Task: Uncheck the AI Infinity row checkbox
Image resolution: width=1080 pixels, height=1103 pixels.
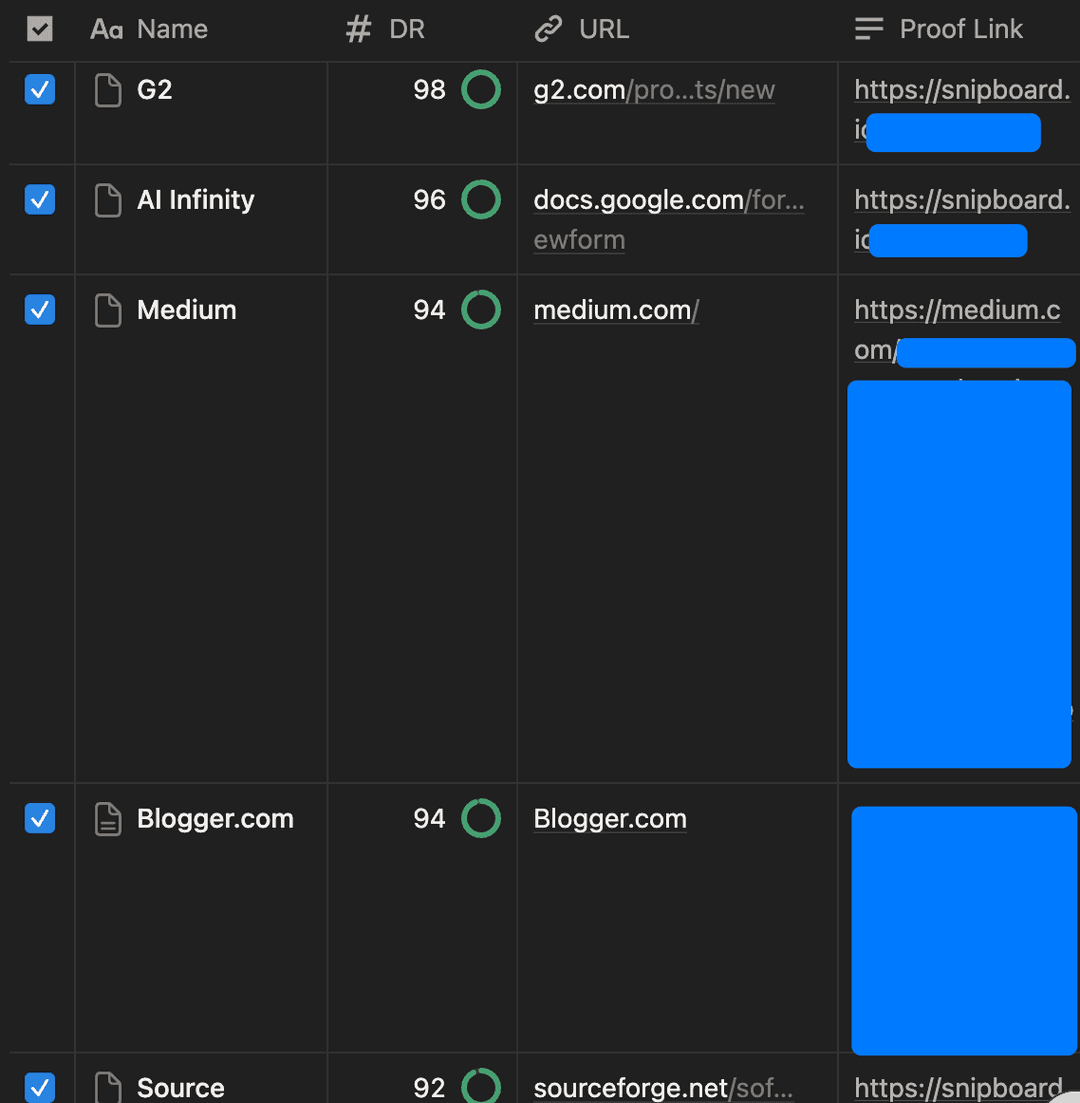Action: tap(39, 200)
